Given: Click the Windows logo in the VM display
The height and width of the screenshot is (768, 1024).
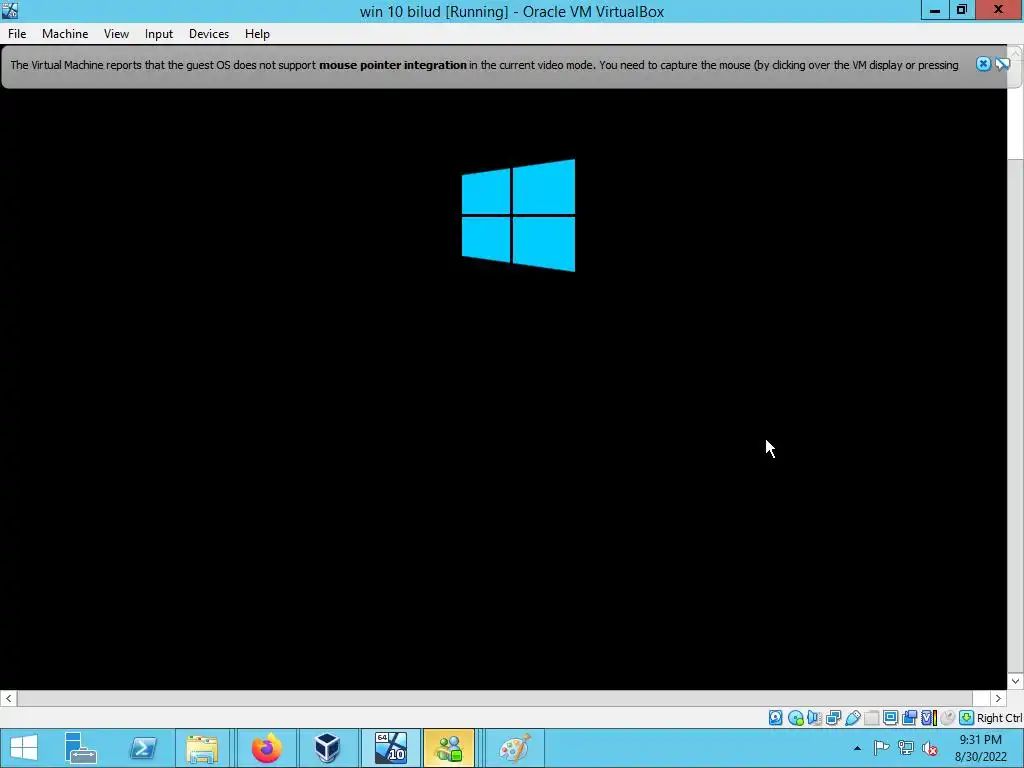Looking at the screenshot, I should coord(519,215).
